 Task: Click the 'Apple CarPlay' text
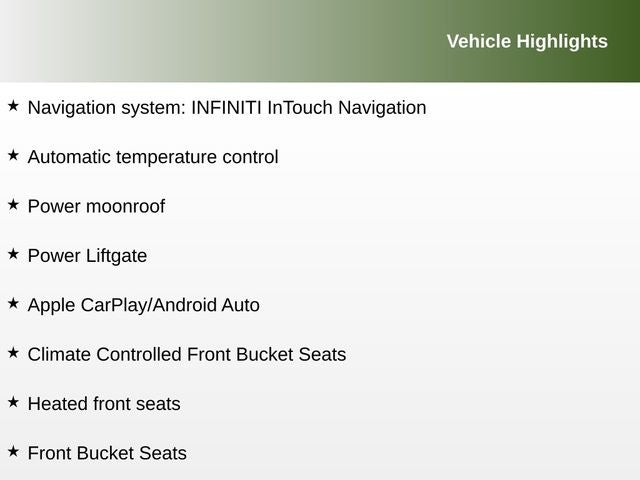pos(87,305)
